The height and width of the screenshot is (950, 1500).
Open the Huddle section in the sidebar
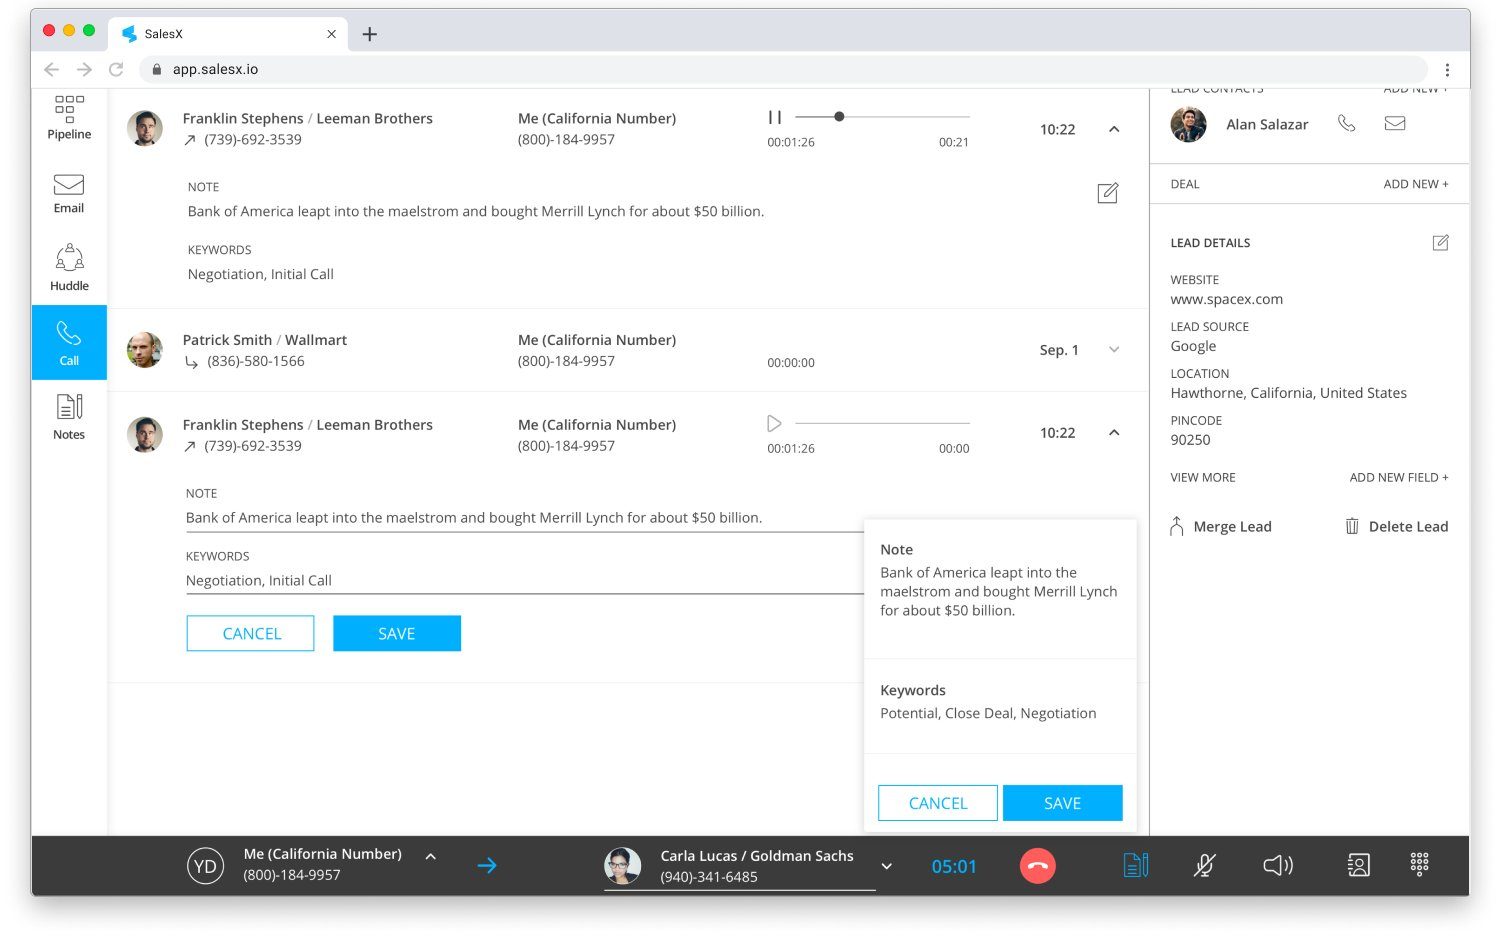pyautogui.click(x=69, y=267)
